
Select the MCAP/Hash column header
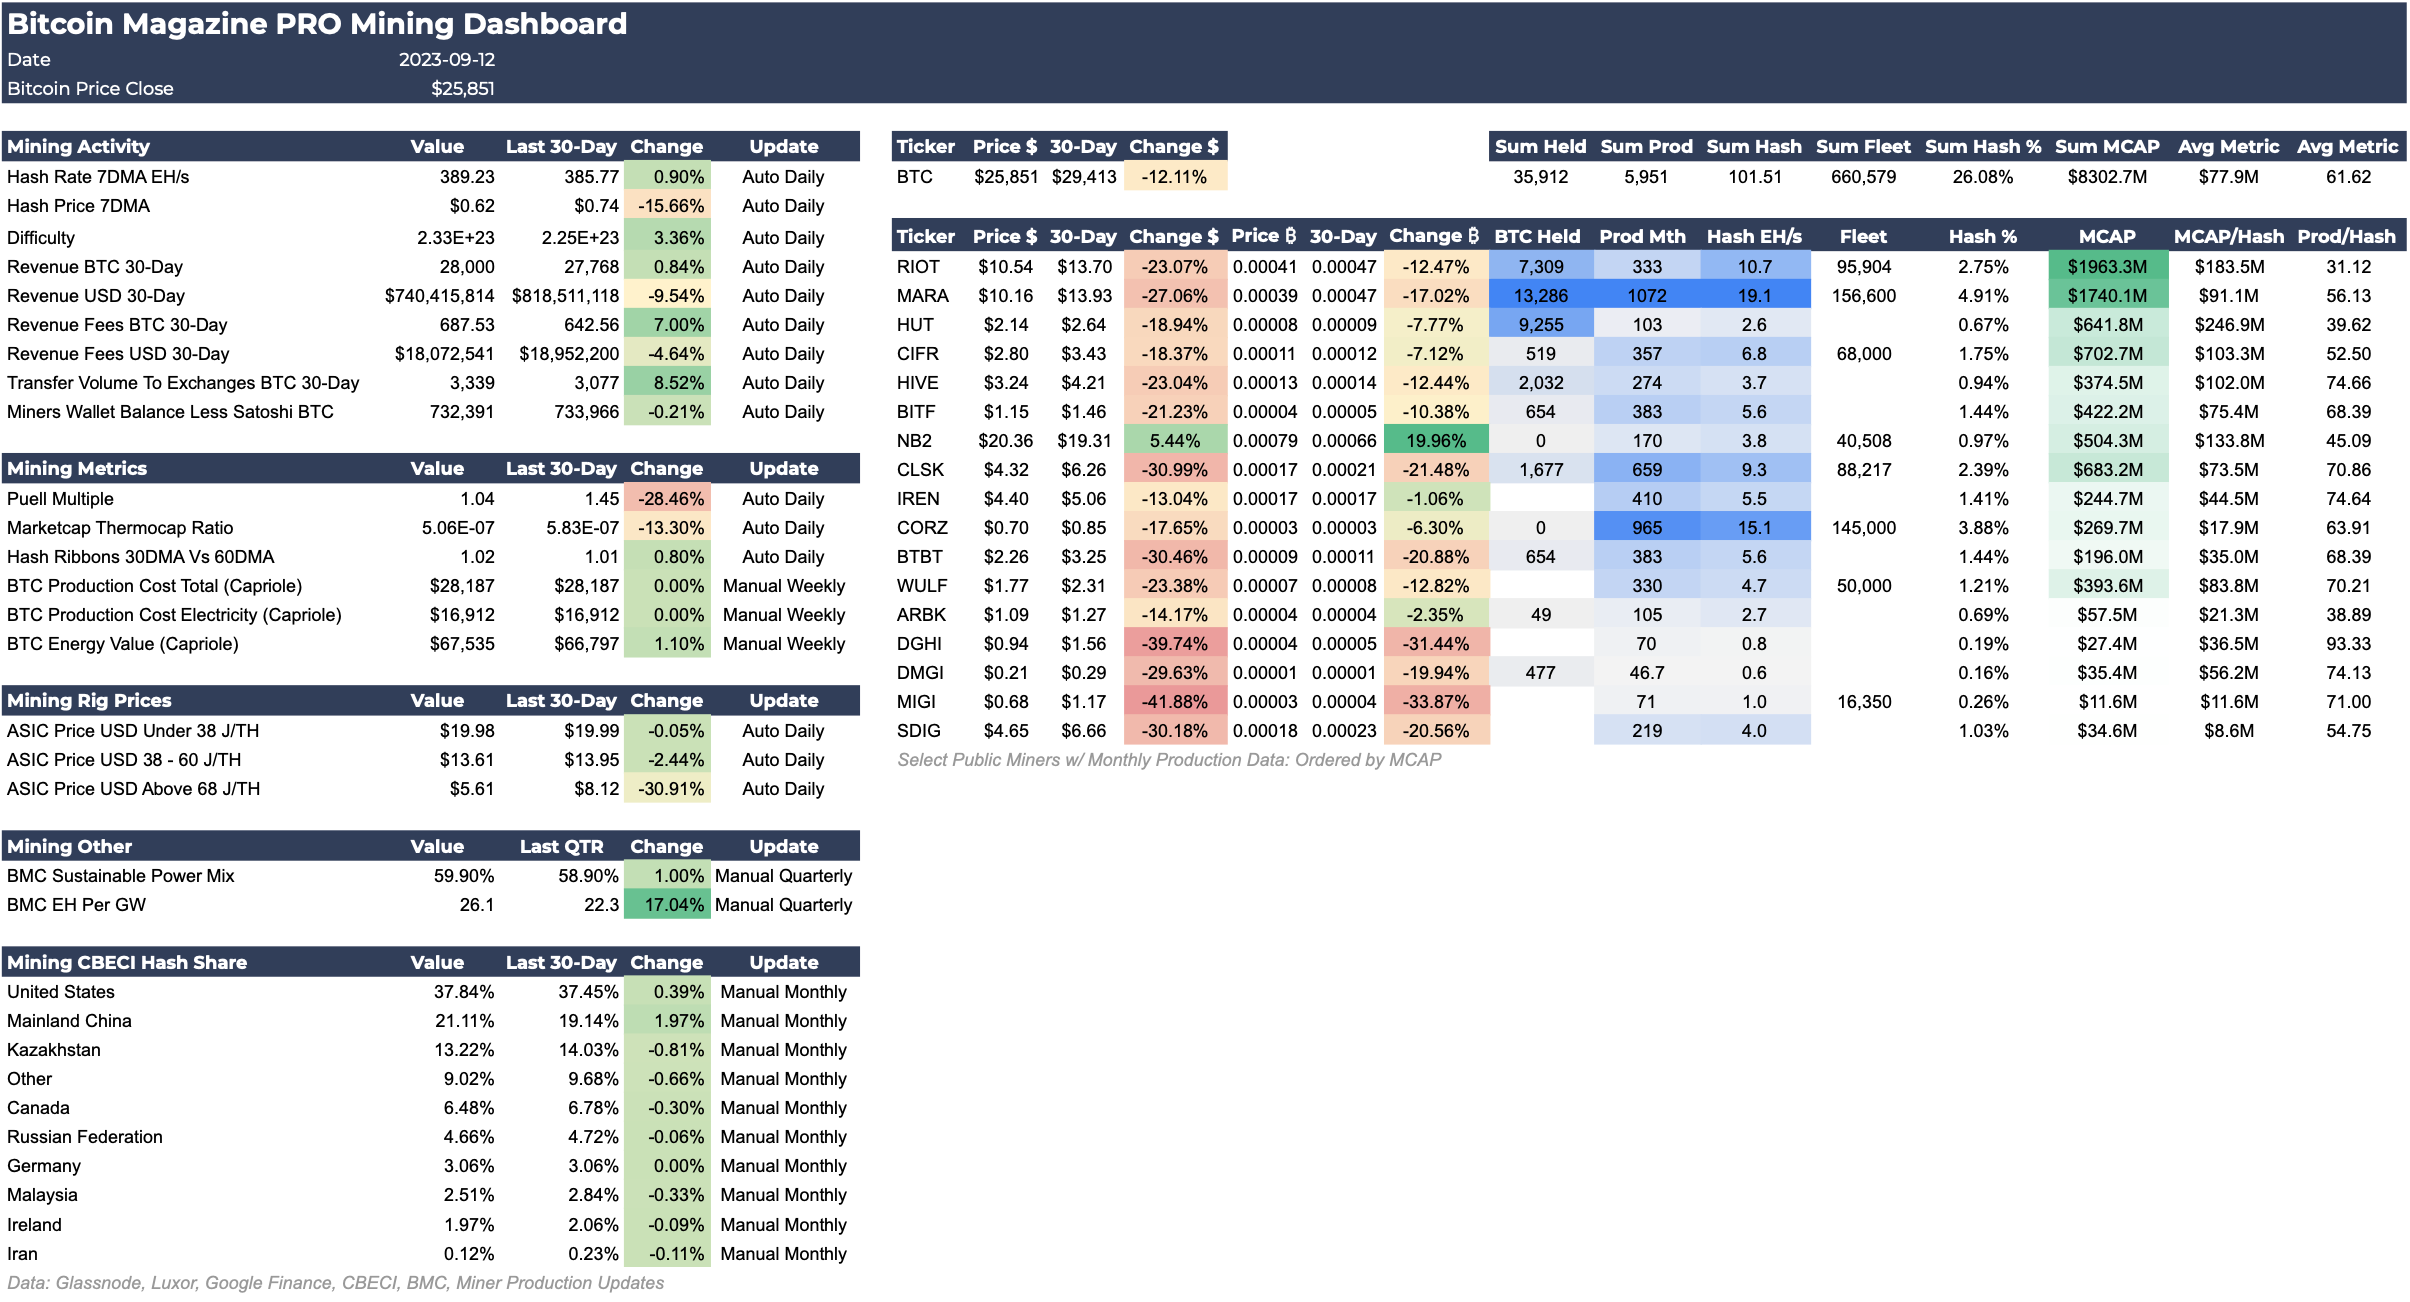pyautogui.click(x=2229, y=237)
